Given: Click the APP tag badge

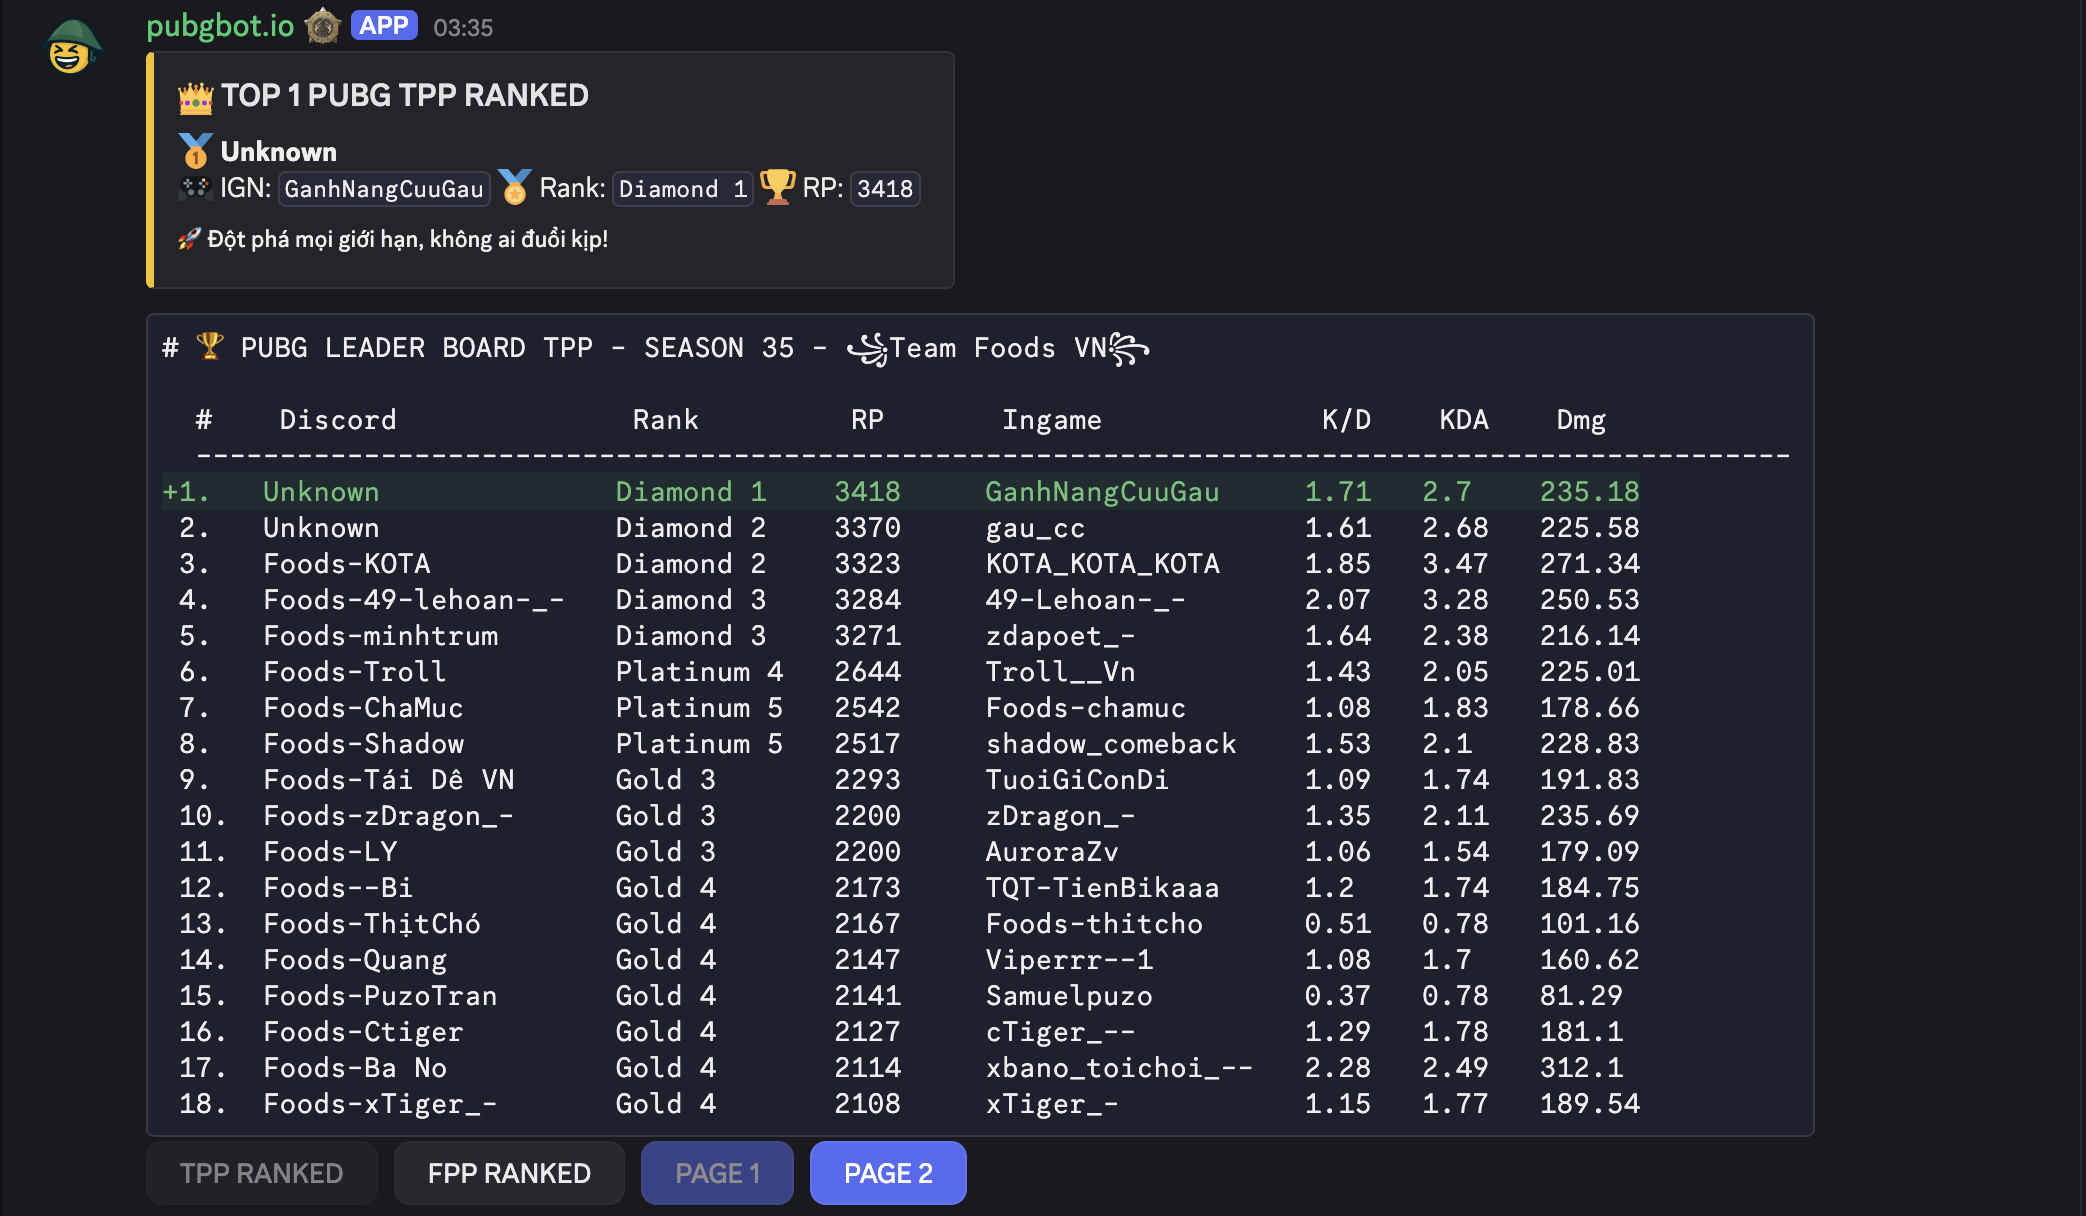Looking at the screenshot, I should (x=384, y=26).
